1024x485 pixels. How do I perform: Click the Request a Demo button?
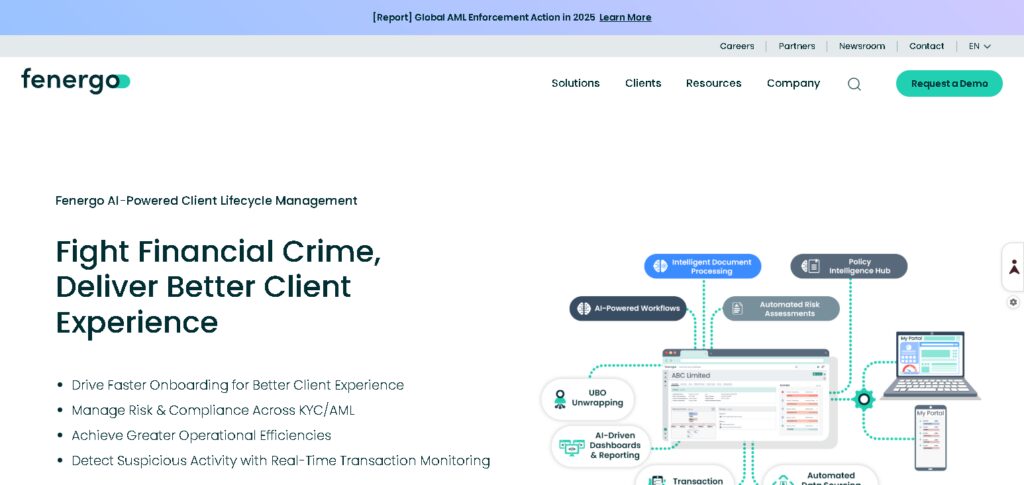pyautogui.click(x=949, y=84)
